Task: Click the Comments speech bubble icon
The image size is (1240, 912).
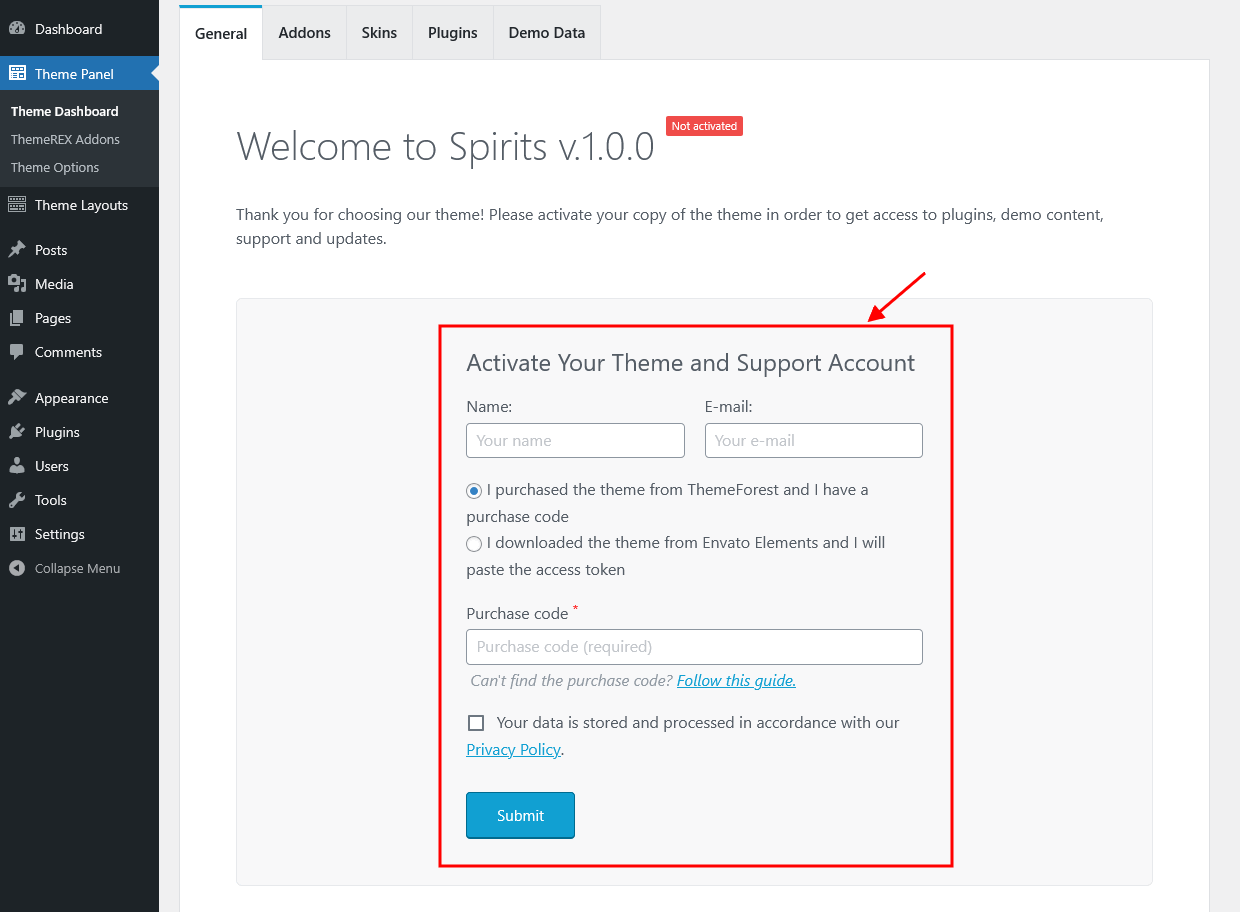Action: (x=17, y=352)
